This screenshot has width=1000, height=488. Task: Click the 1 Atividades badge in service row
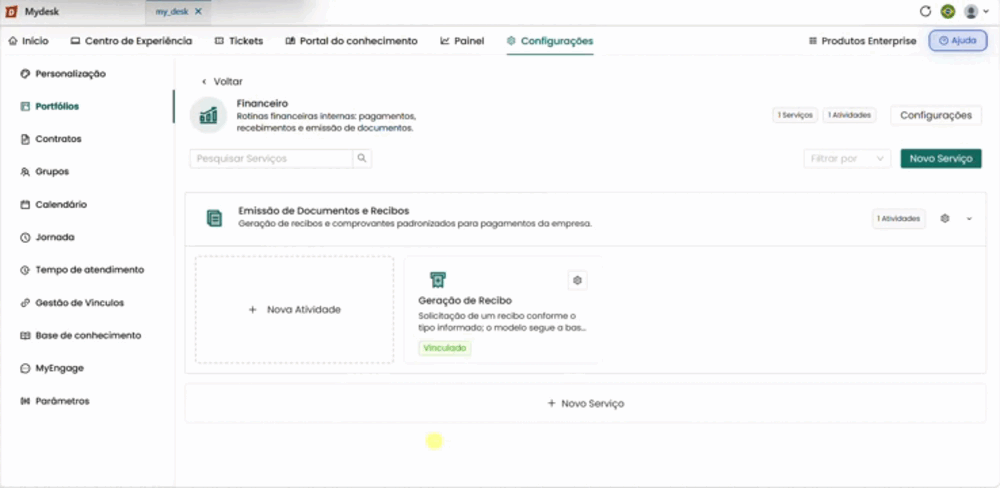pos(899,219)
